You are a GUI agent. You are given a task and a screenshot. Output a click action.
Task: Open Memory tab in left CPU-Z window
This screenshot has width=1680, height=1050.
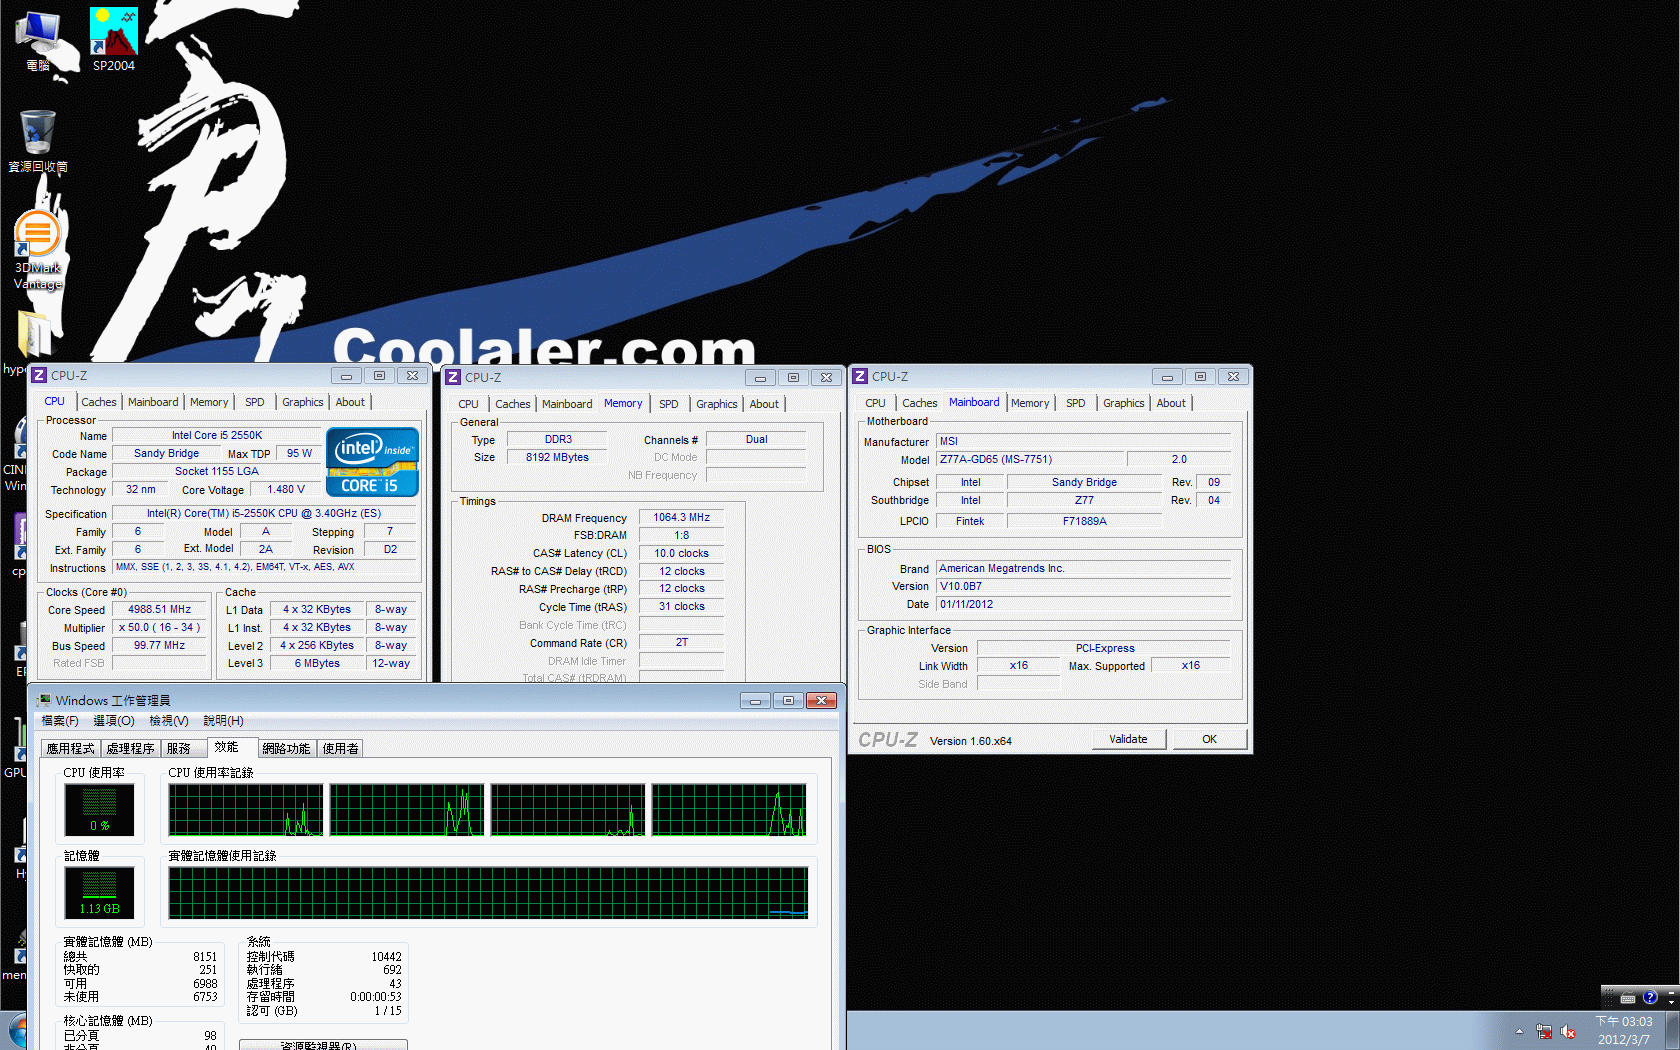tap(209, 402)
